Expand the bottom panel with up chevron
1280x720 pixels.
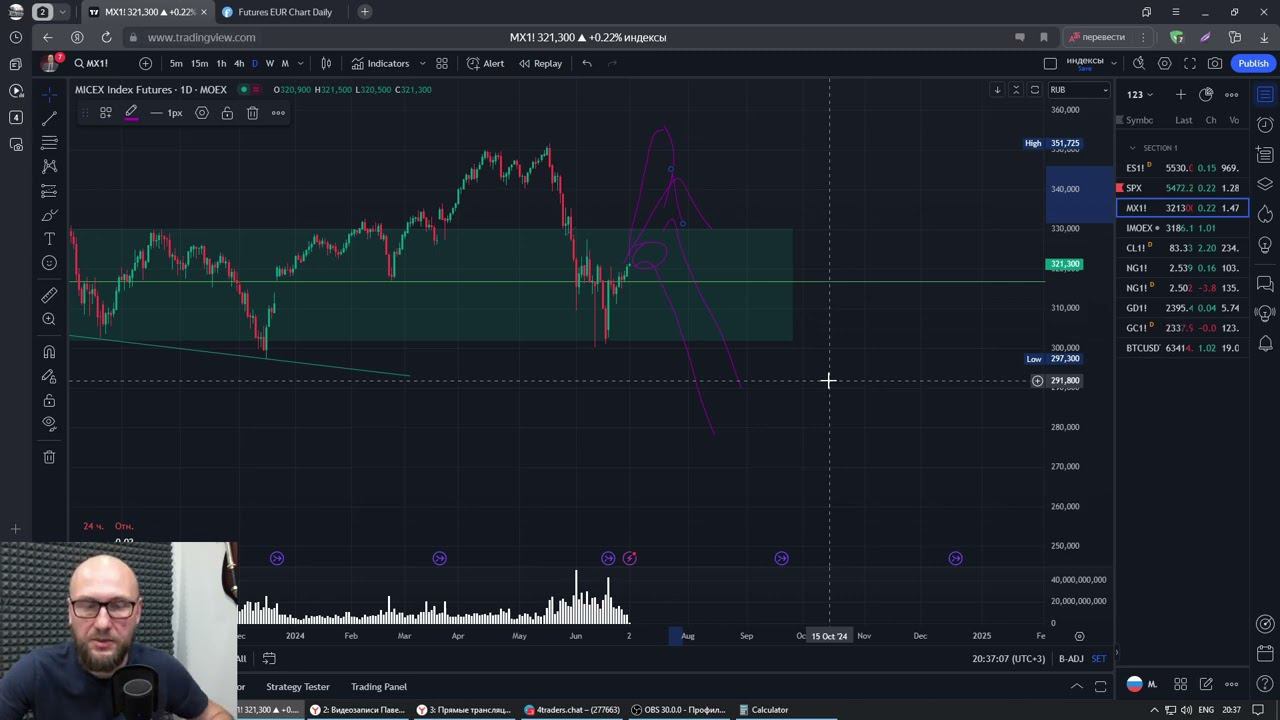pyautogui.click(x=1076, y=687)
